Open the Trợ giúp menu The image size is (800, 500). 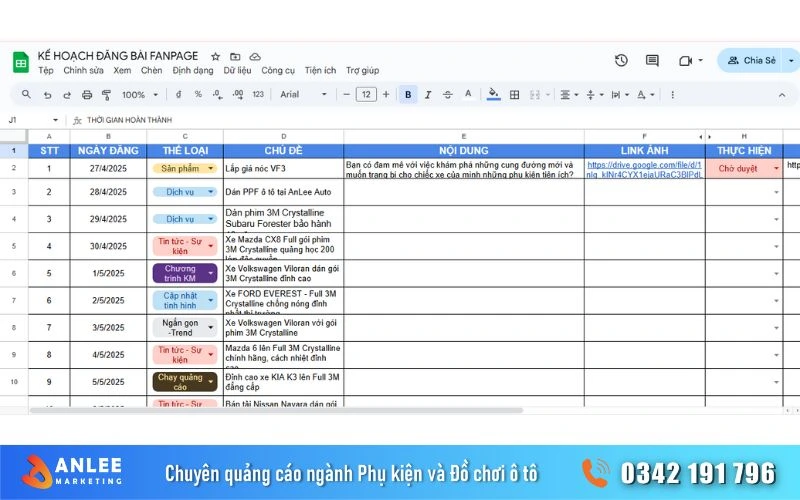(x=362, y=70)
